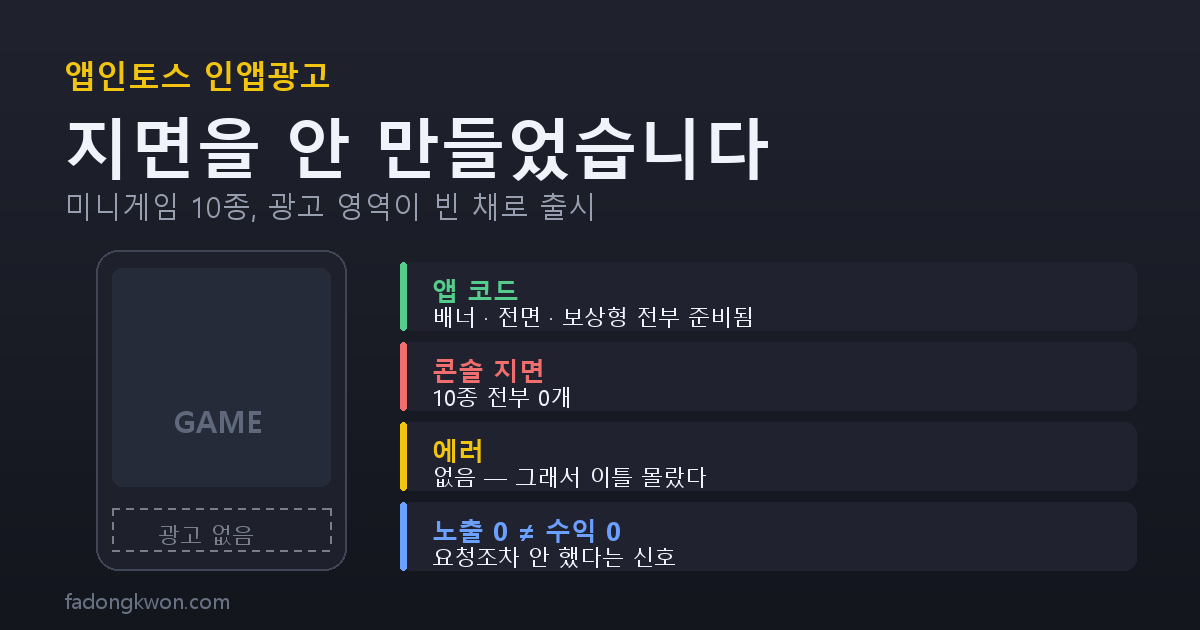Click the text 10종 전부 0개
The width and height of the screenshot is (1200, 630).
click(x=502, y=398)
